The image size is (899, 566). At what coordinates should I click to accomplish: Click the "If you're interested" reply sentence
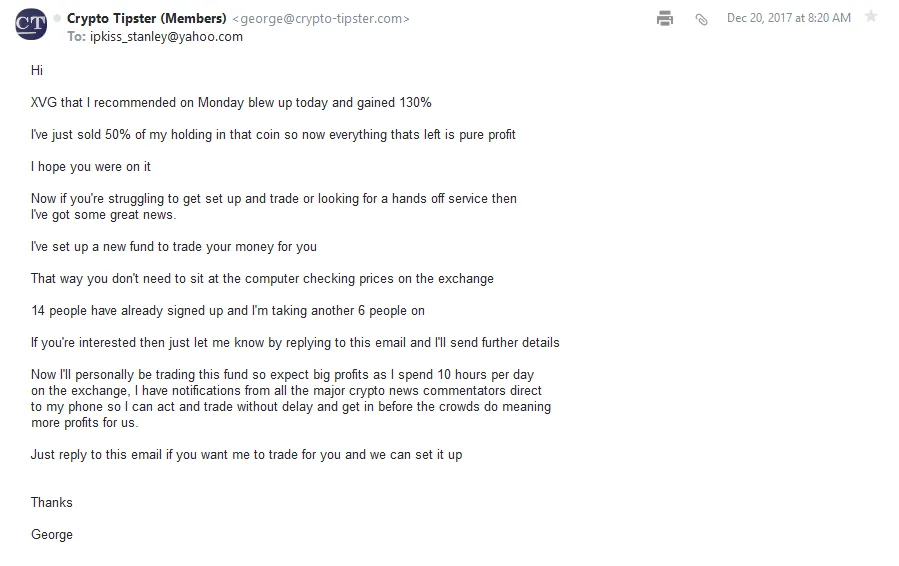coord(295,343)
